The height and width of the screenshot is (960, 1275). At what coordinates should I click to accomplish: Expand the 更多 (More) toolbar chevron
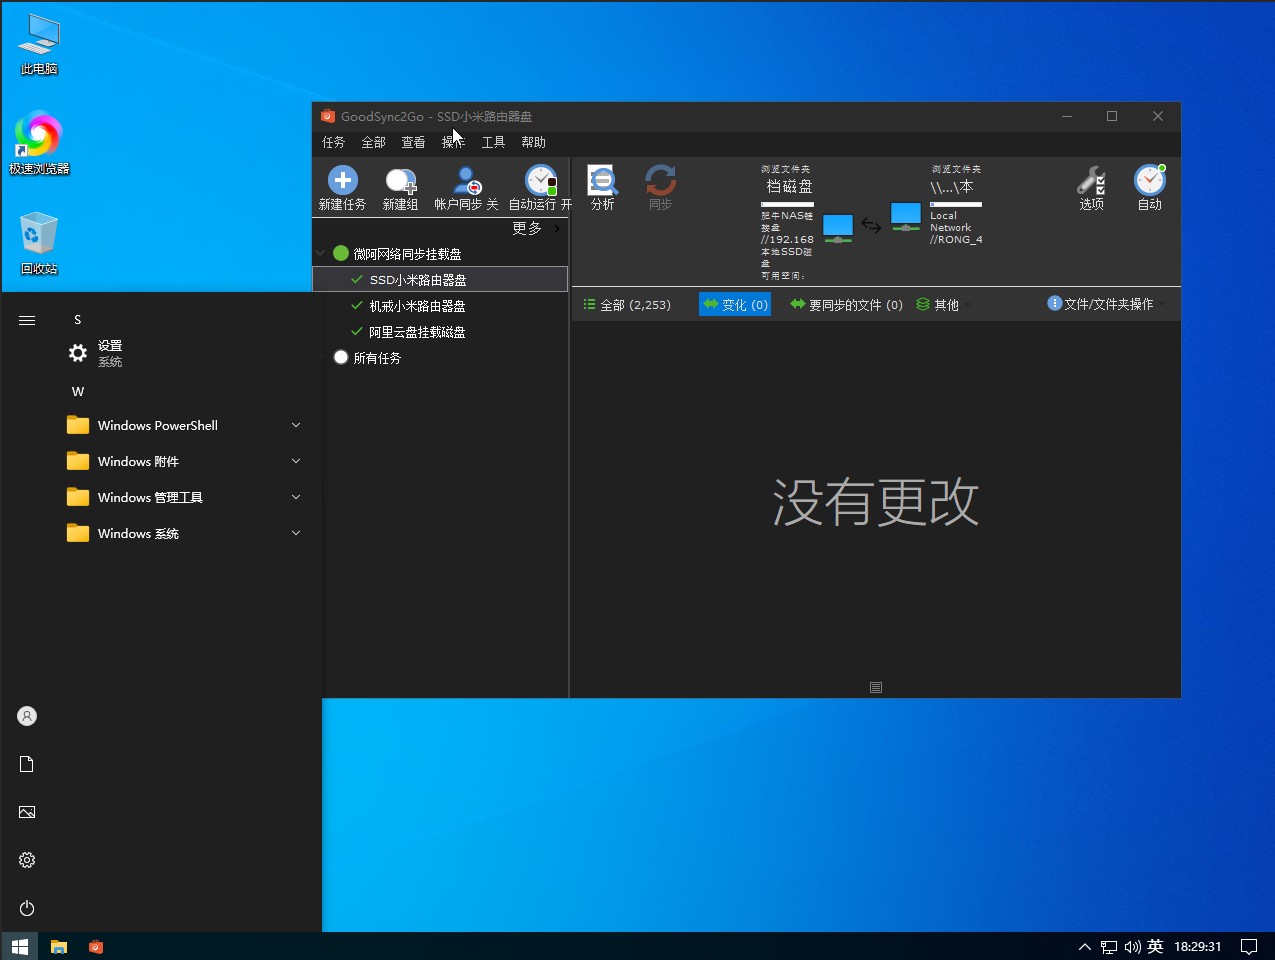pyautogui.click(x=557, y=228)
